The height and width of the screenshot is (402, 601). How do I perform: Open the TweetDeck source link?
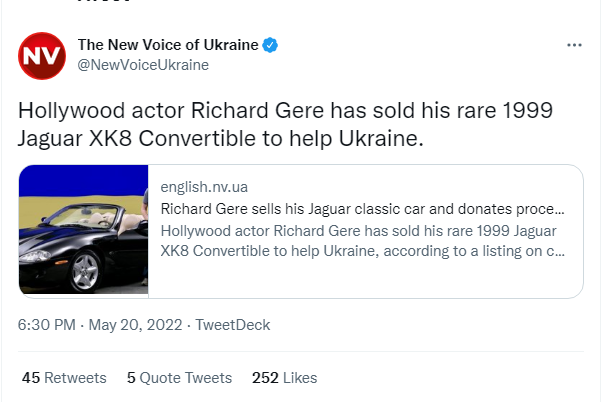(x=232, y=325)
